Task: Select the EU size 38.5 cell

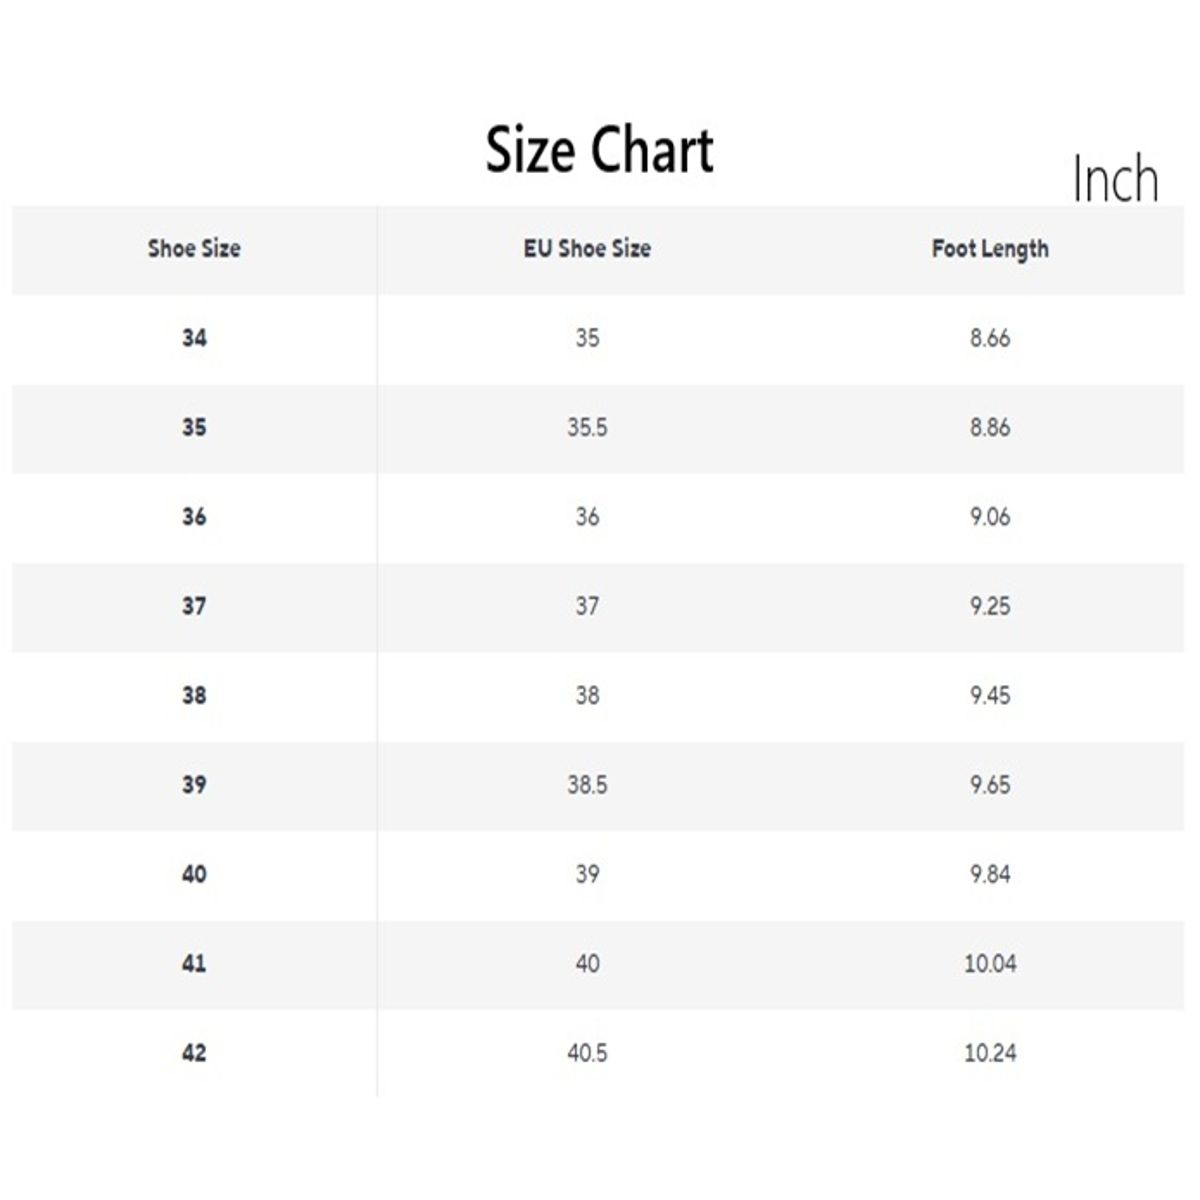Action: [587, 785]
